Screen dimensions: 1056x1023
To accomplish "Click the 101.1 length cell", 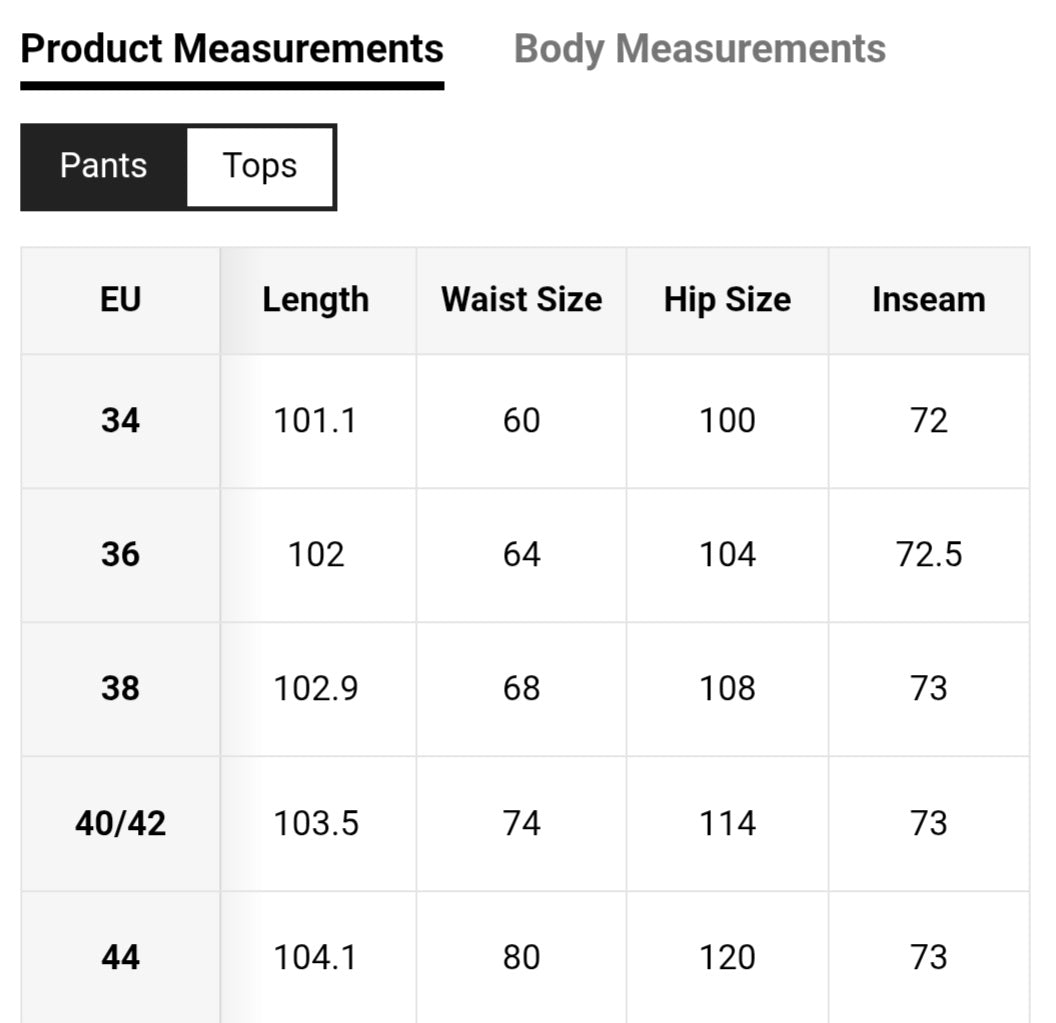I will 316,421.
